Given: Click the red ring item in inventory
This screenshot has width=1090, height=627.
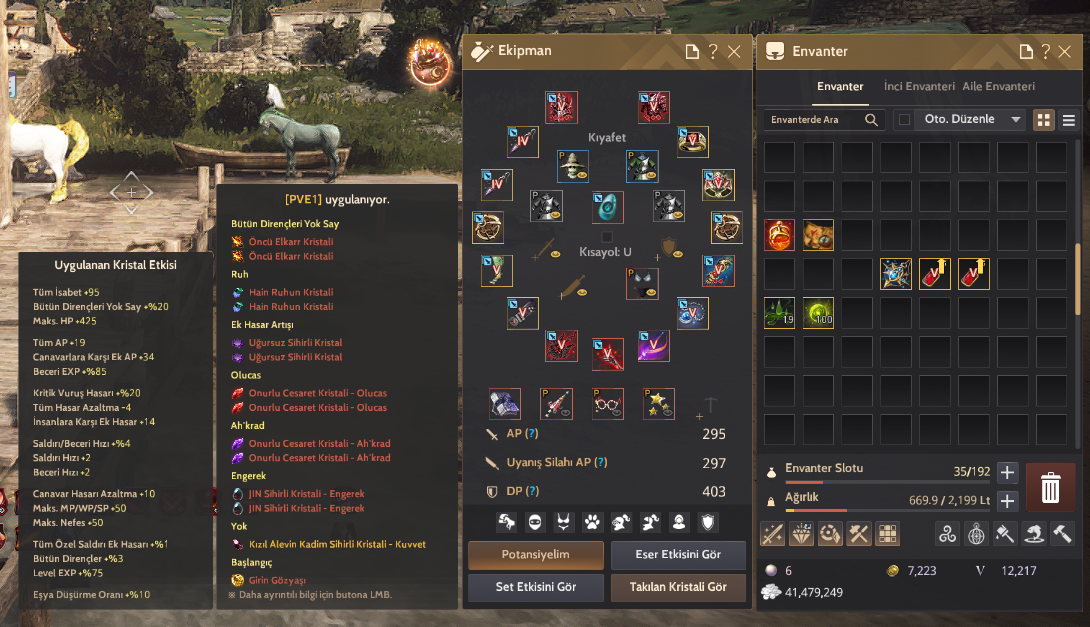Looking at the screenshot, I should pyautogui.click(x=779, y=235).
